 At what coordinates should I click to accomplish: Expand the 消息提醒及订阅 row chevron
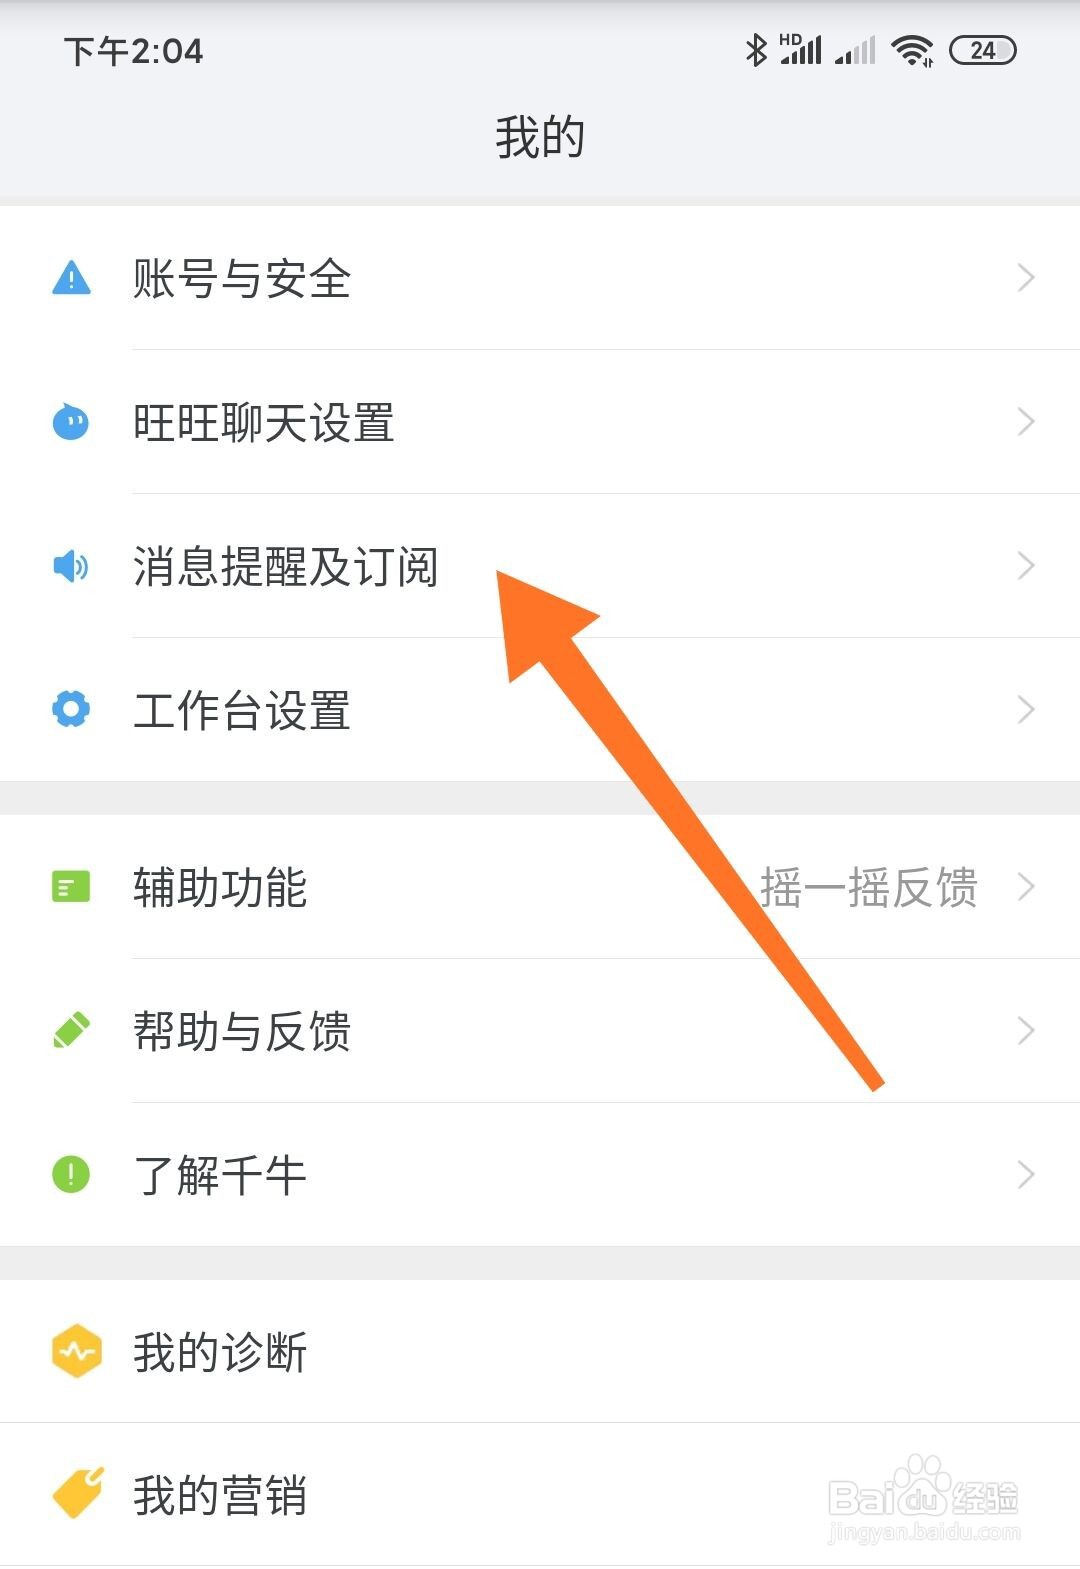point(1026,566)
